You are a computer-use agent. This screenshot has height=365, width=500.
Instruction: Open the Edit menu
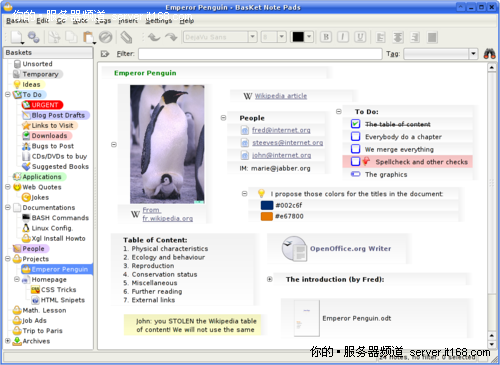(43, 21)
